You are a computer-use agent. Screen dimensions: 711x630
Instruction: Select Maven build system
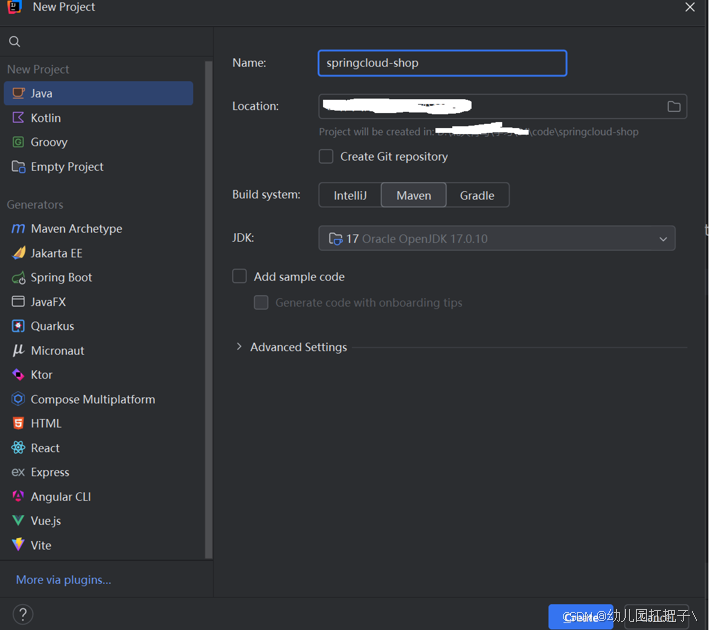[414, 195]
